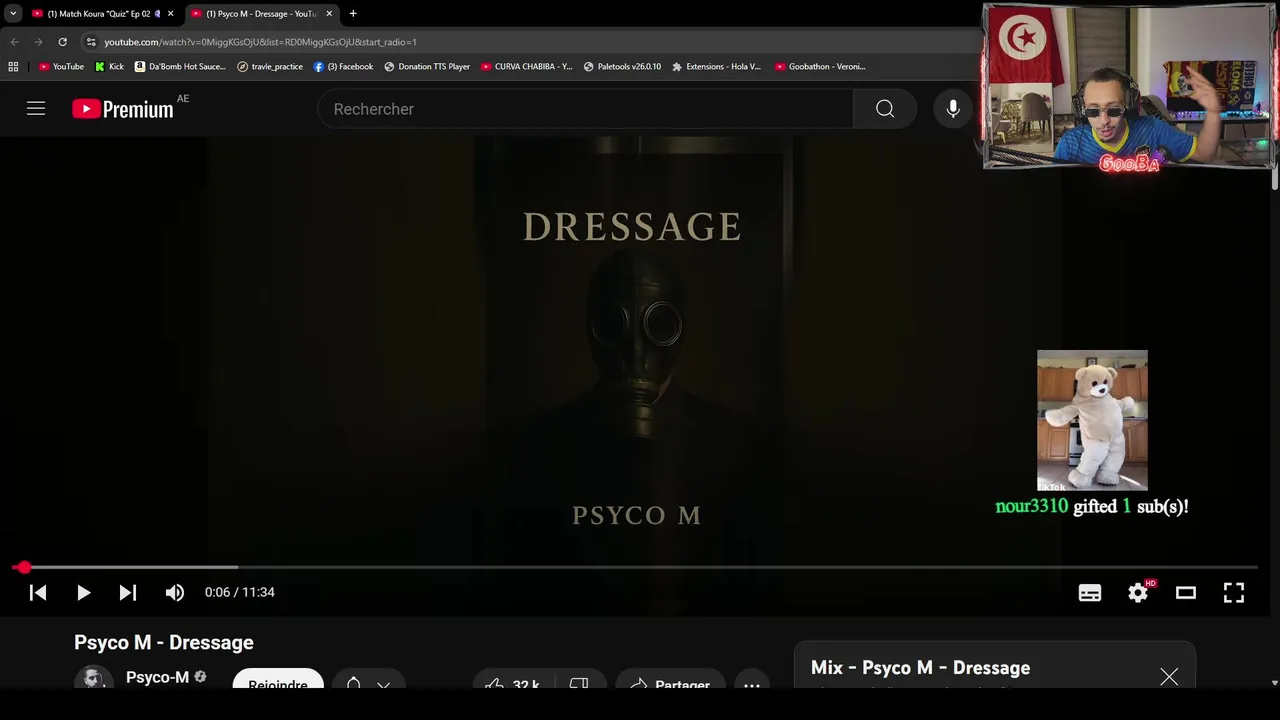Open the tab search dropdown
This screenshot has height=720, width=1280.
click(x=13, y=14)
